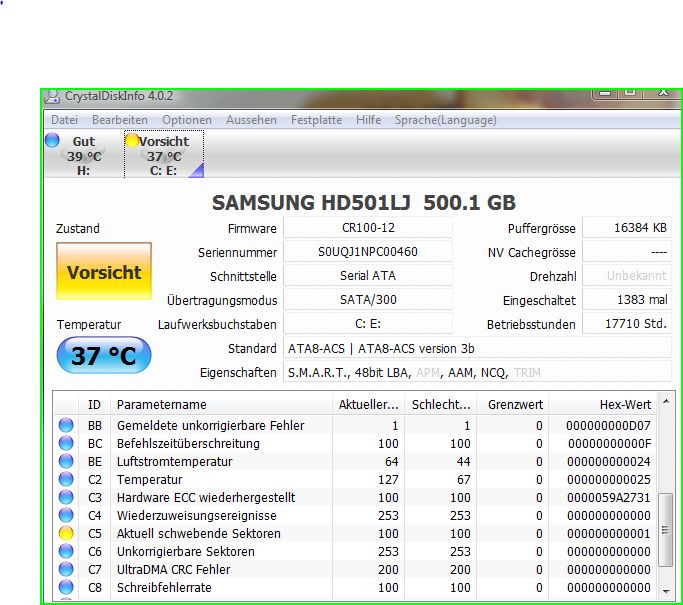The width and height of the screenshot is (683, 605).
Task: Click the Grenzwert column header
Action: tap(513, 404)
